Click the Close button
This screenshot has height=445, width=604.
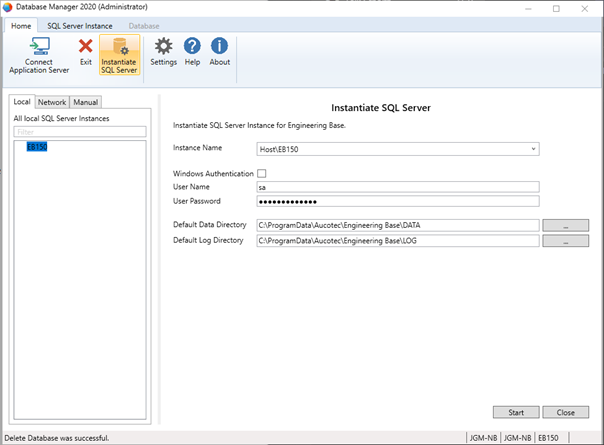pos(565,412)
